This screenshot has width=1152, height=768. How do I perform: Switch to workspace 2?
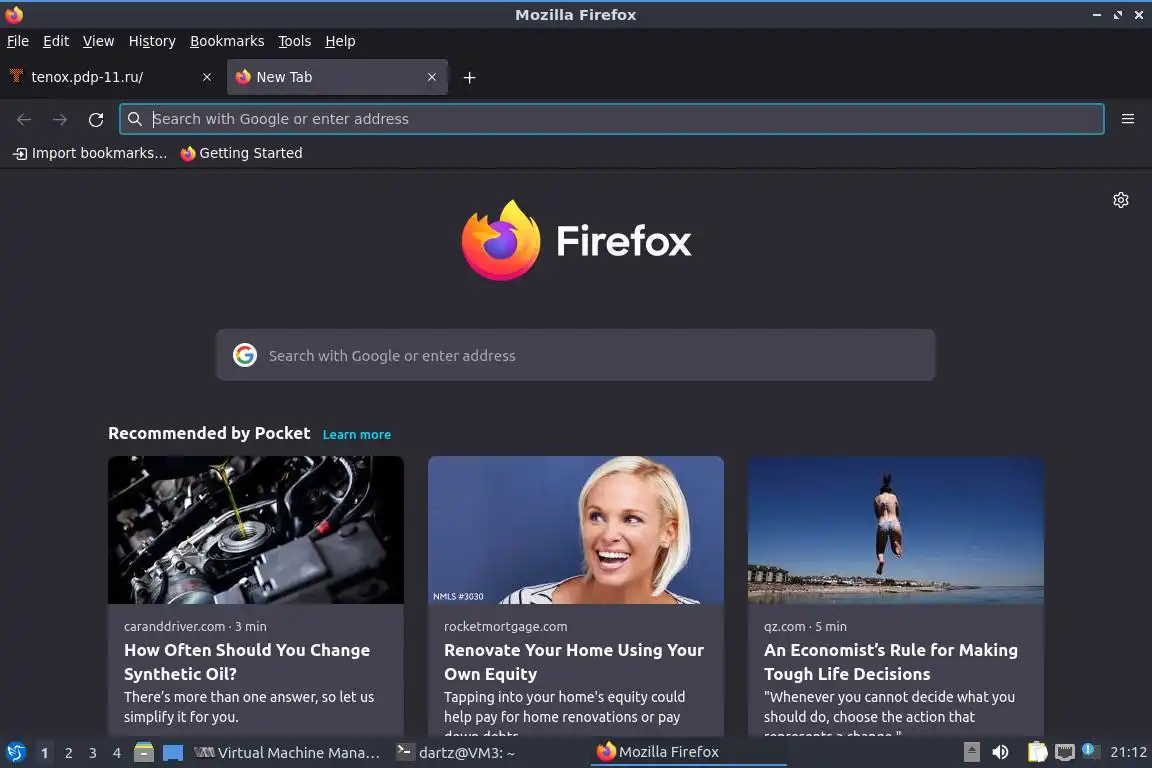68,753
